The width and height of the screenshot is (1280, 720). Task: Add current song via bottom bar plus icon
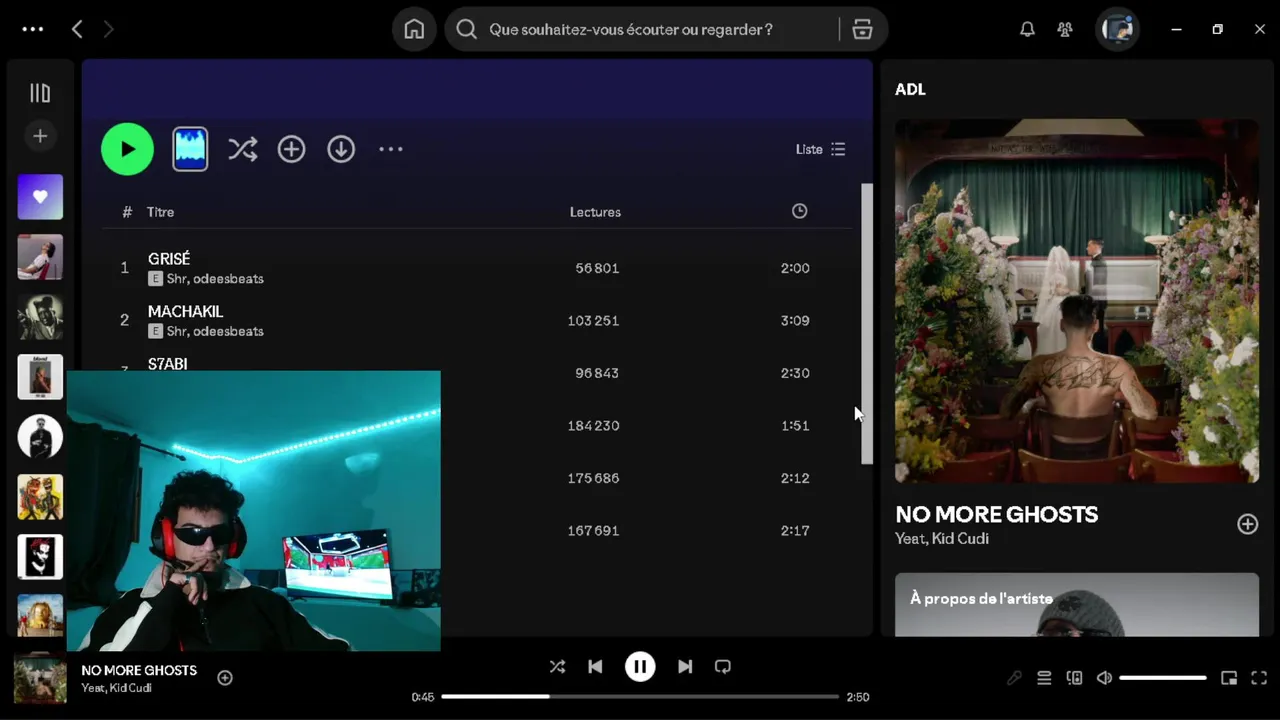[x=225, y=678]
